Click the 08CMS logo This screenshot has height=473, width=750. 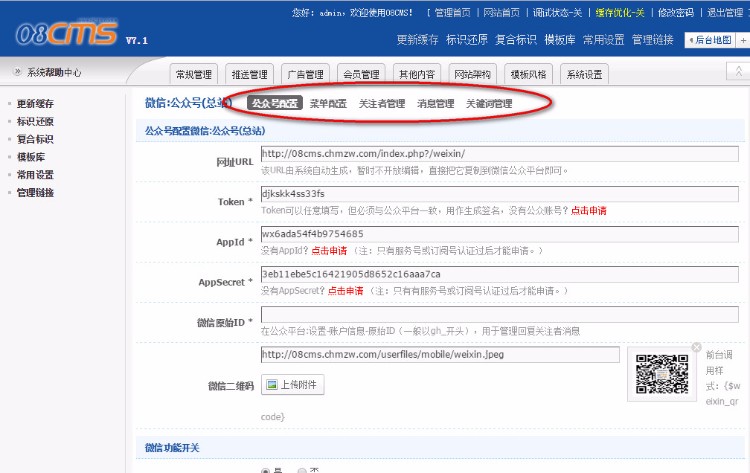coord(67,33)
